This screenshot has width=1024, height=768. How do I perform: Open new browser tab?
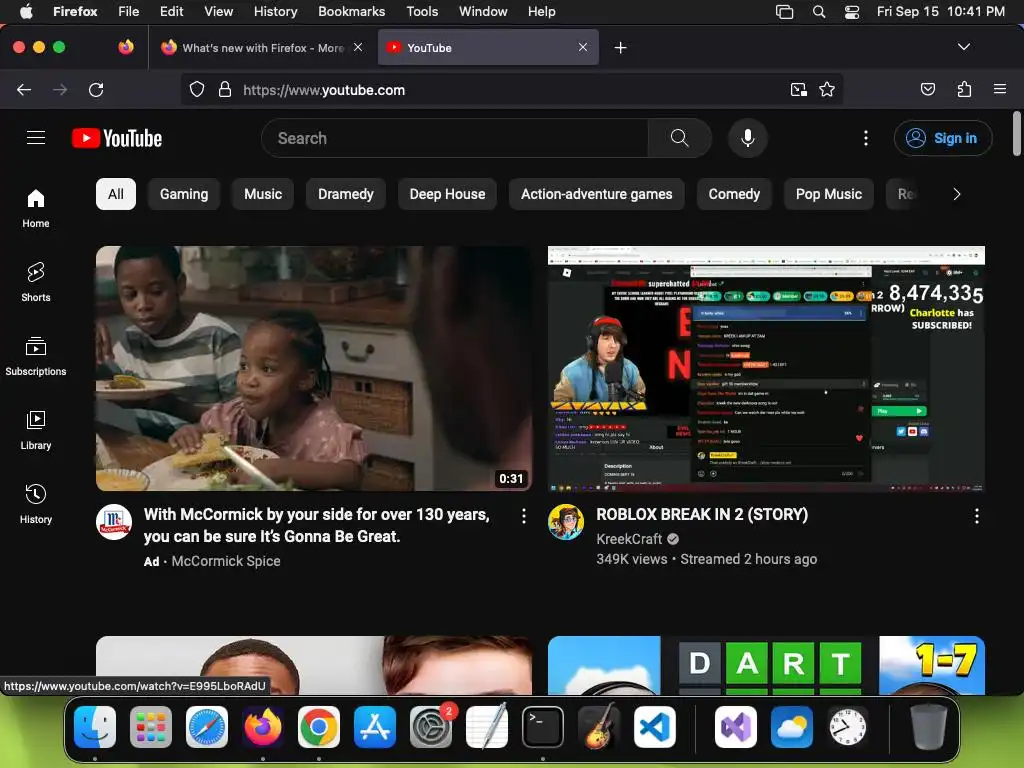pyautogui.click(x=620, y=48)
